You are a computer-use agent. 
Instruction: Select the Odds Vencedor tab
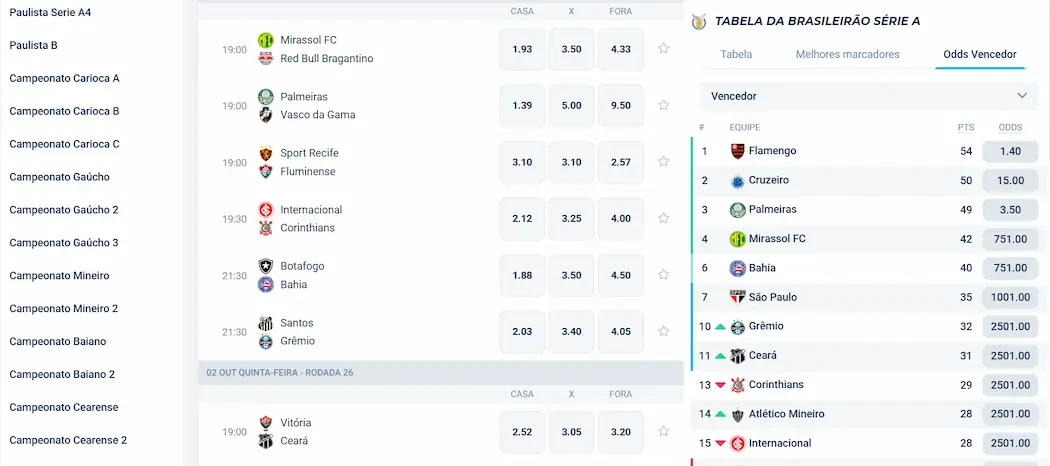pos(979,54)
